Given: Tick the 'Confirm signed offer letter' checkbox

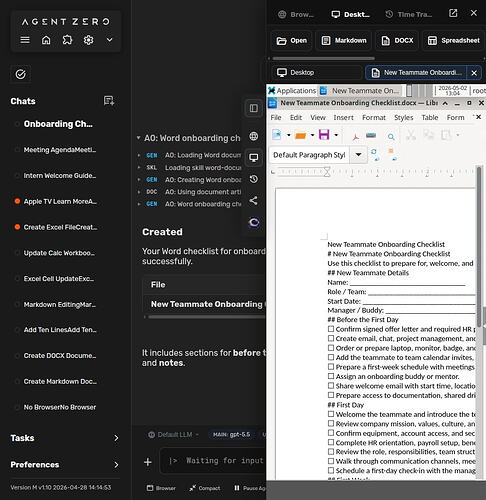Looking at the screenshot, I should pyautogui.click(x=331, y=329).
